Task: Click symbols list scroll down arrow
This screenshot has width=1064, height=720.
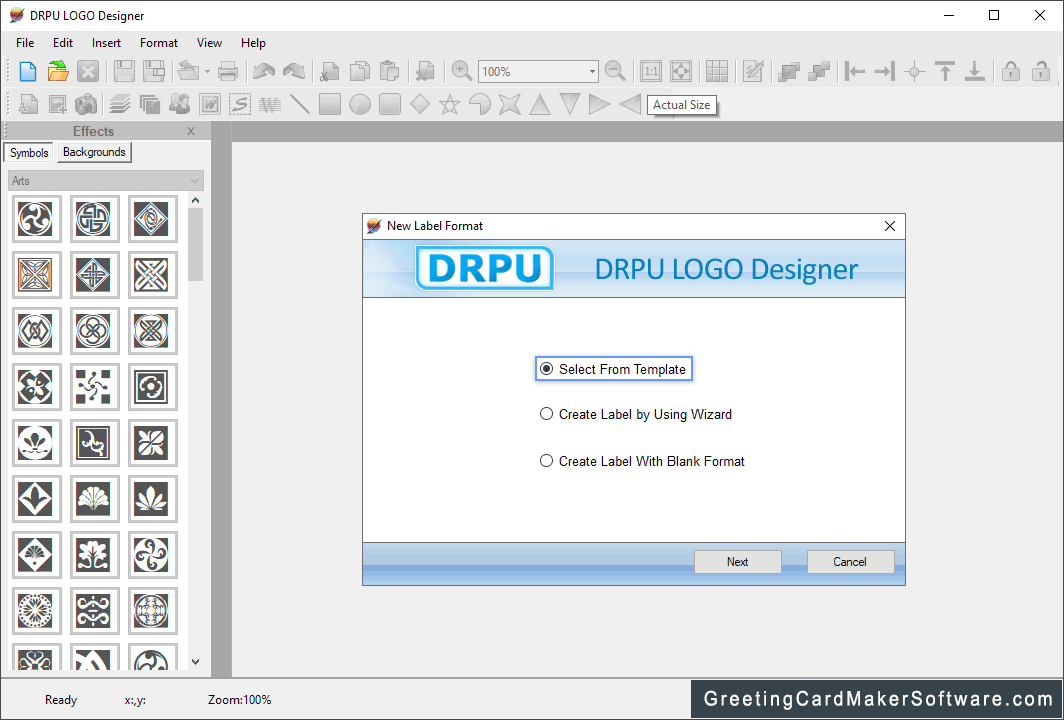Action: coord(195,662)
